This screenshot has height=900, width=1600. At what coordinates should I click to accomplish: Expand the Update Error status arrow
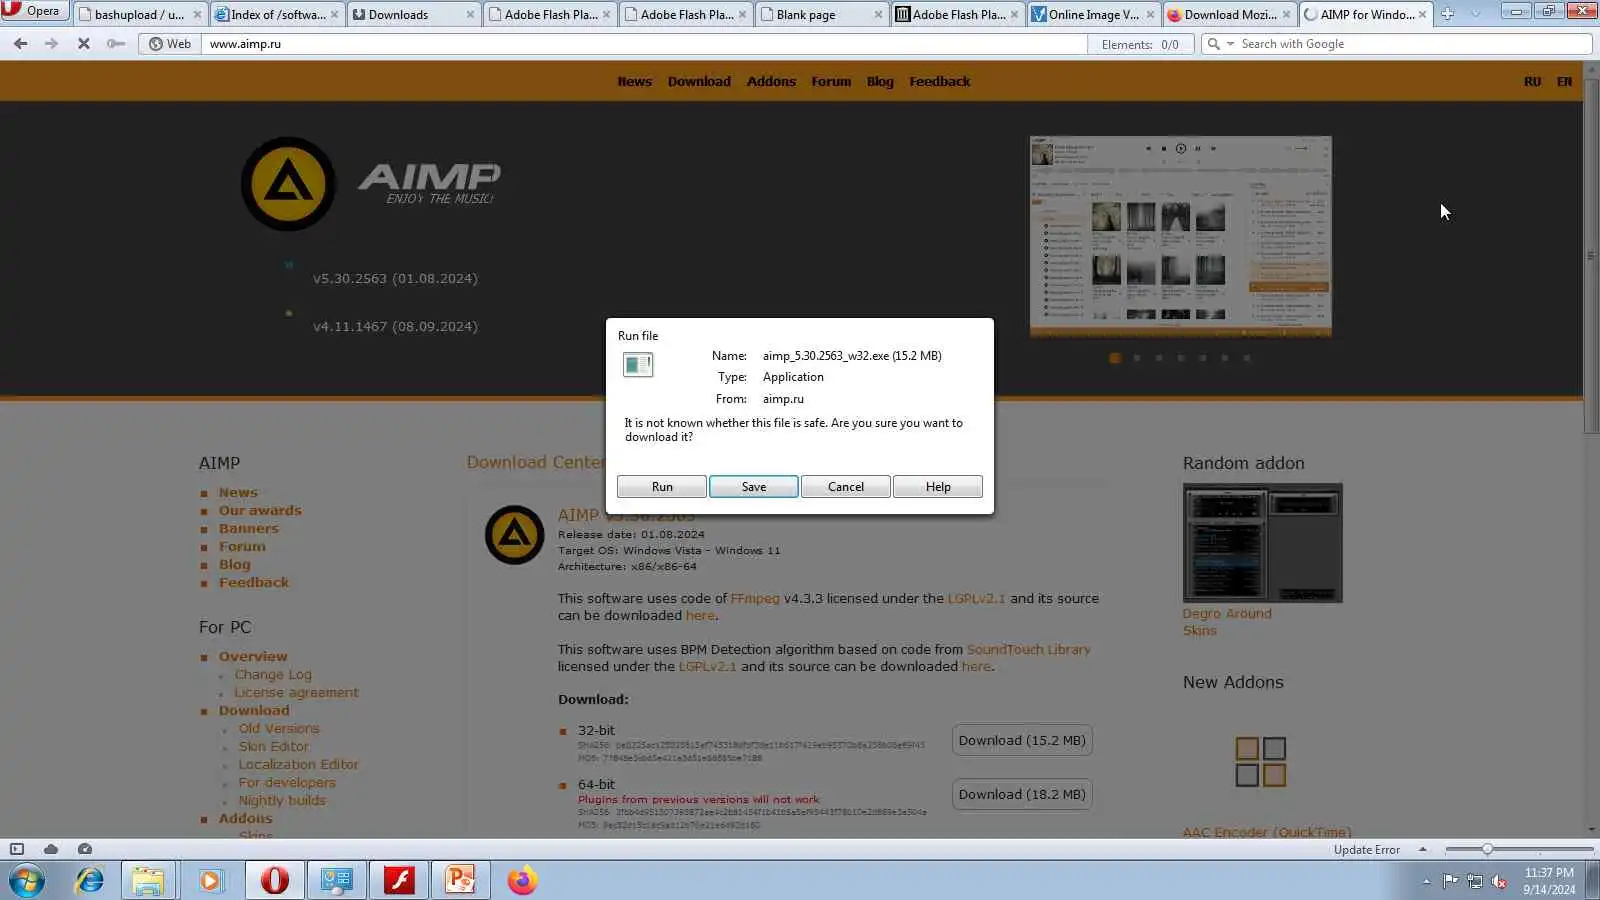[1422, 849]
